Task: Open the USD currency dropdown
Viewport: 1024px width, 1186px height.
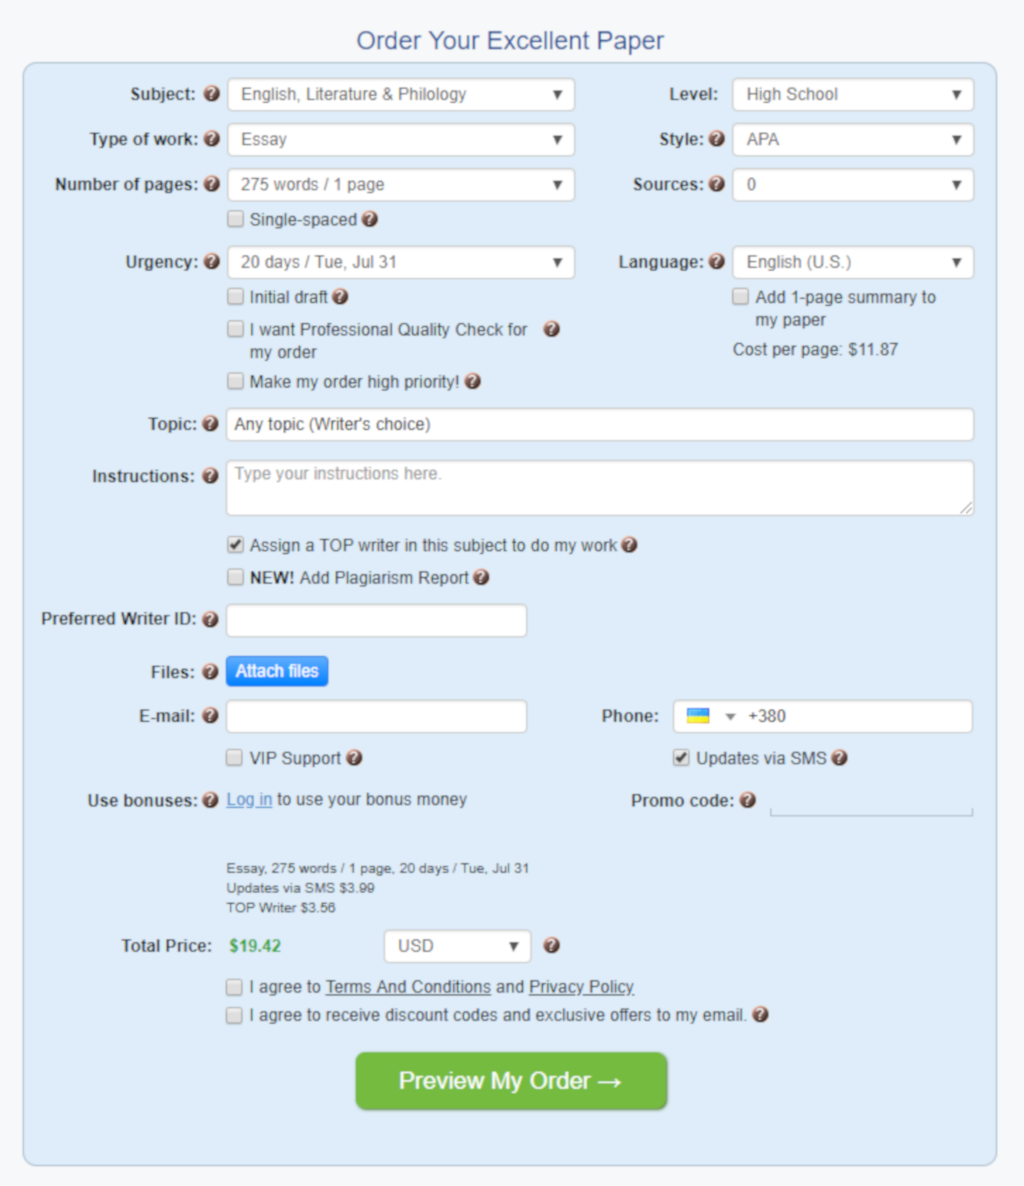Action: [x=457, y=946]
